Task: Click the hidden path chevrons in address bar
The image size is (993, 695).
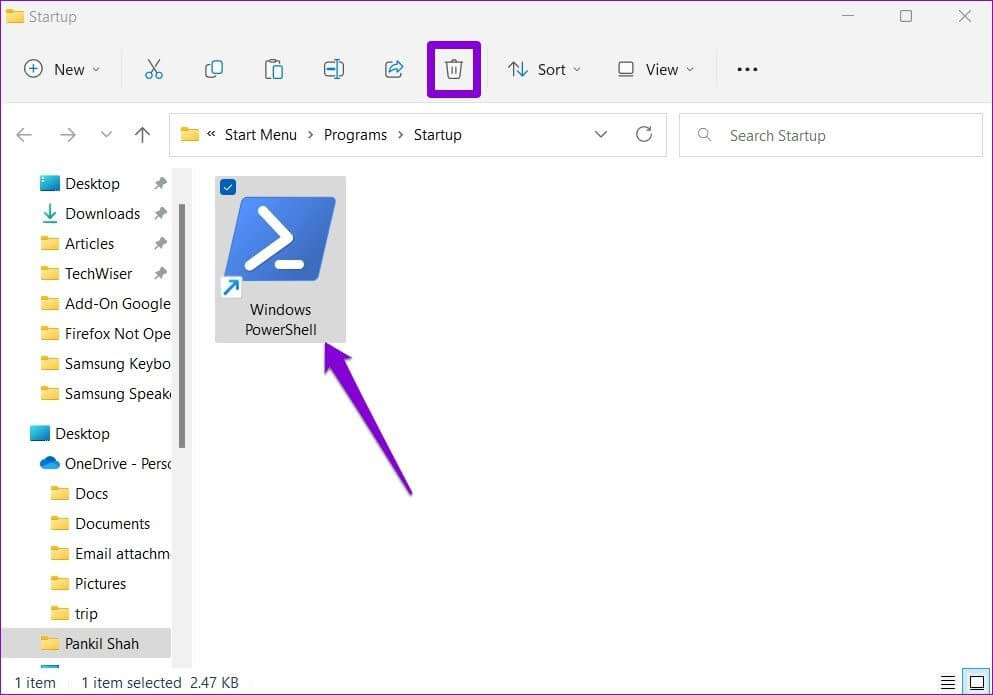Action: click(211, 134)
